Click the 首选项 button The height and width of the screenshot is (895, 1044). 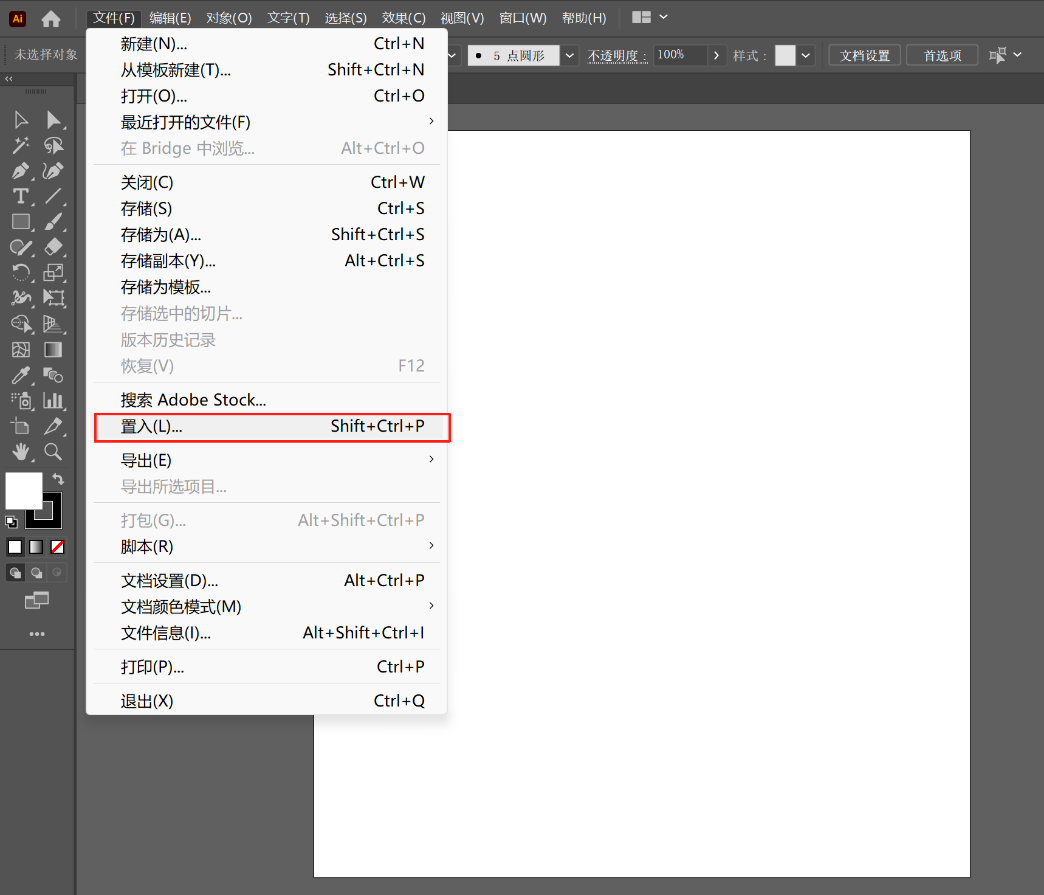[942, 56]
